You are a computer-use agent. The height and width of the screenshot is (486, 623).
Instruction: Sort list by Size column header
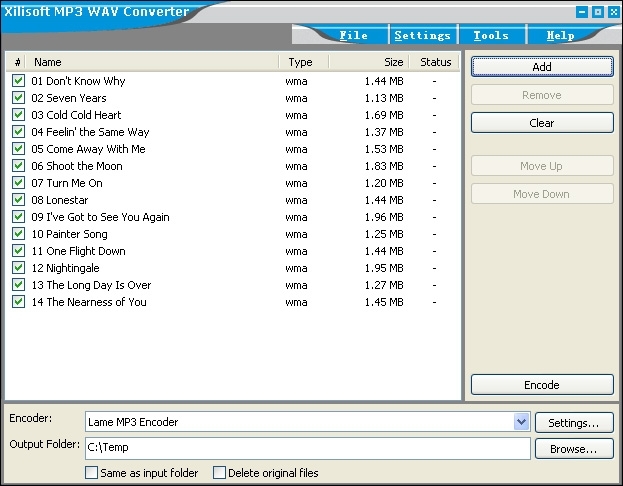(x=369, y=62)
